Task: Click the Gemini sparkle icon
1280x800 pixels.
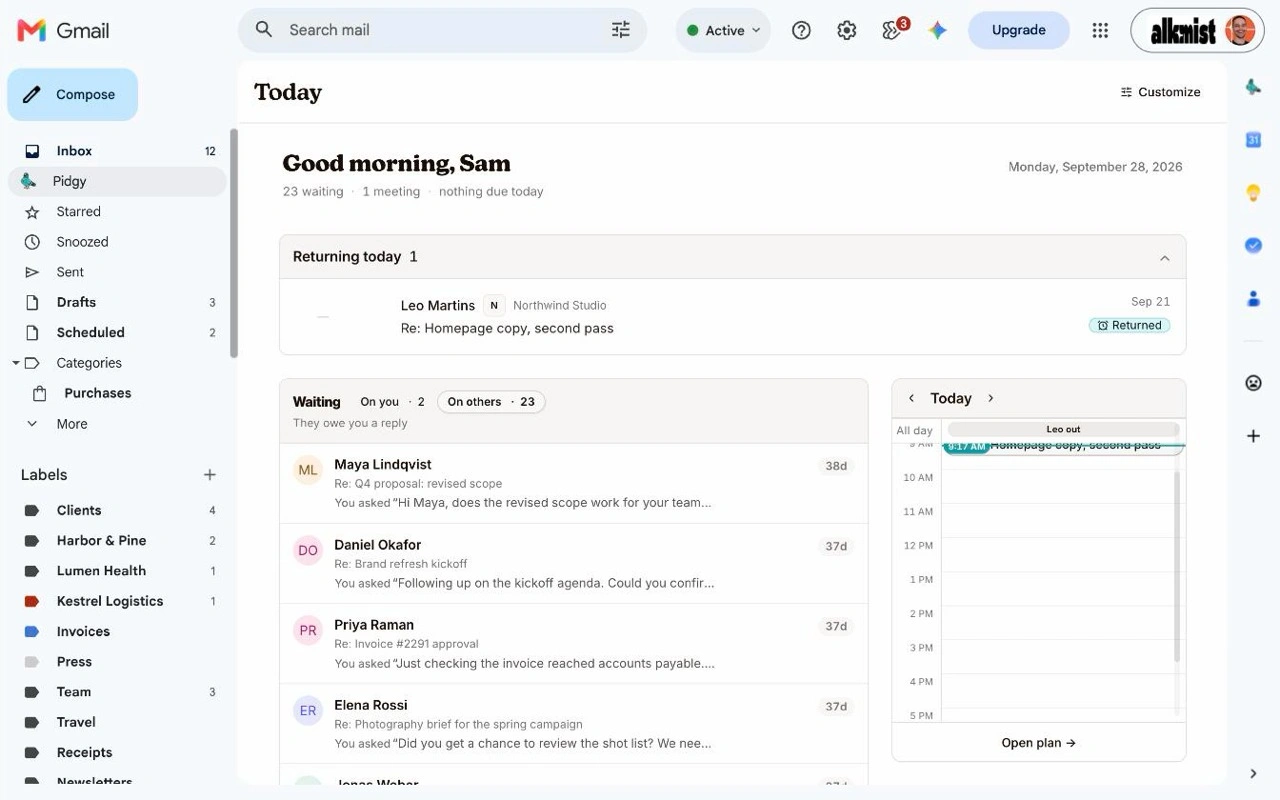Action: [x=937, y=30]
